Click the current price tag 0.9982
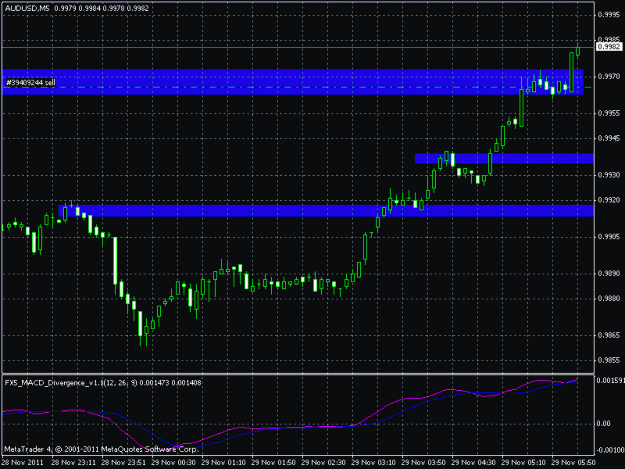This screenshot has width=625, height=469. tap(609, 47)
